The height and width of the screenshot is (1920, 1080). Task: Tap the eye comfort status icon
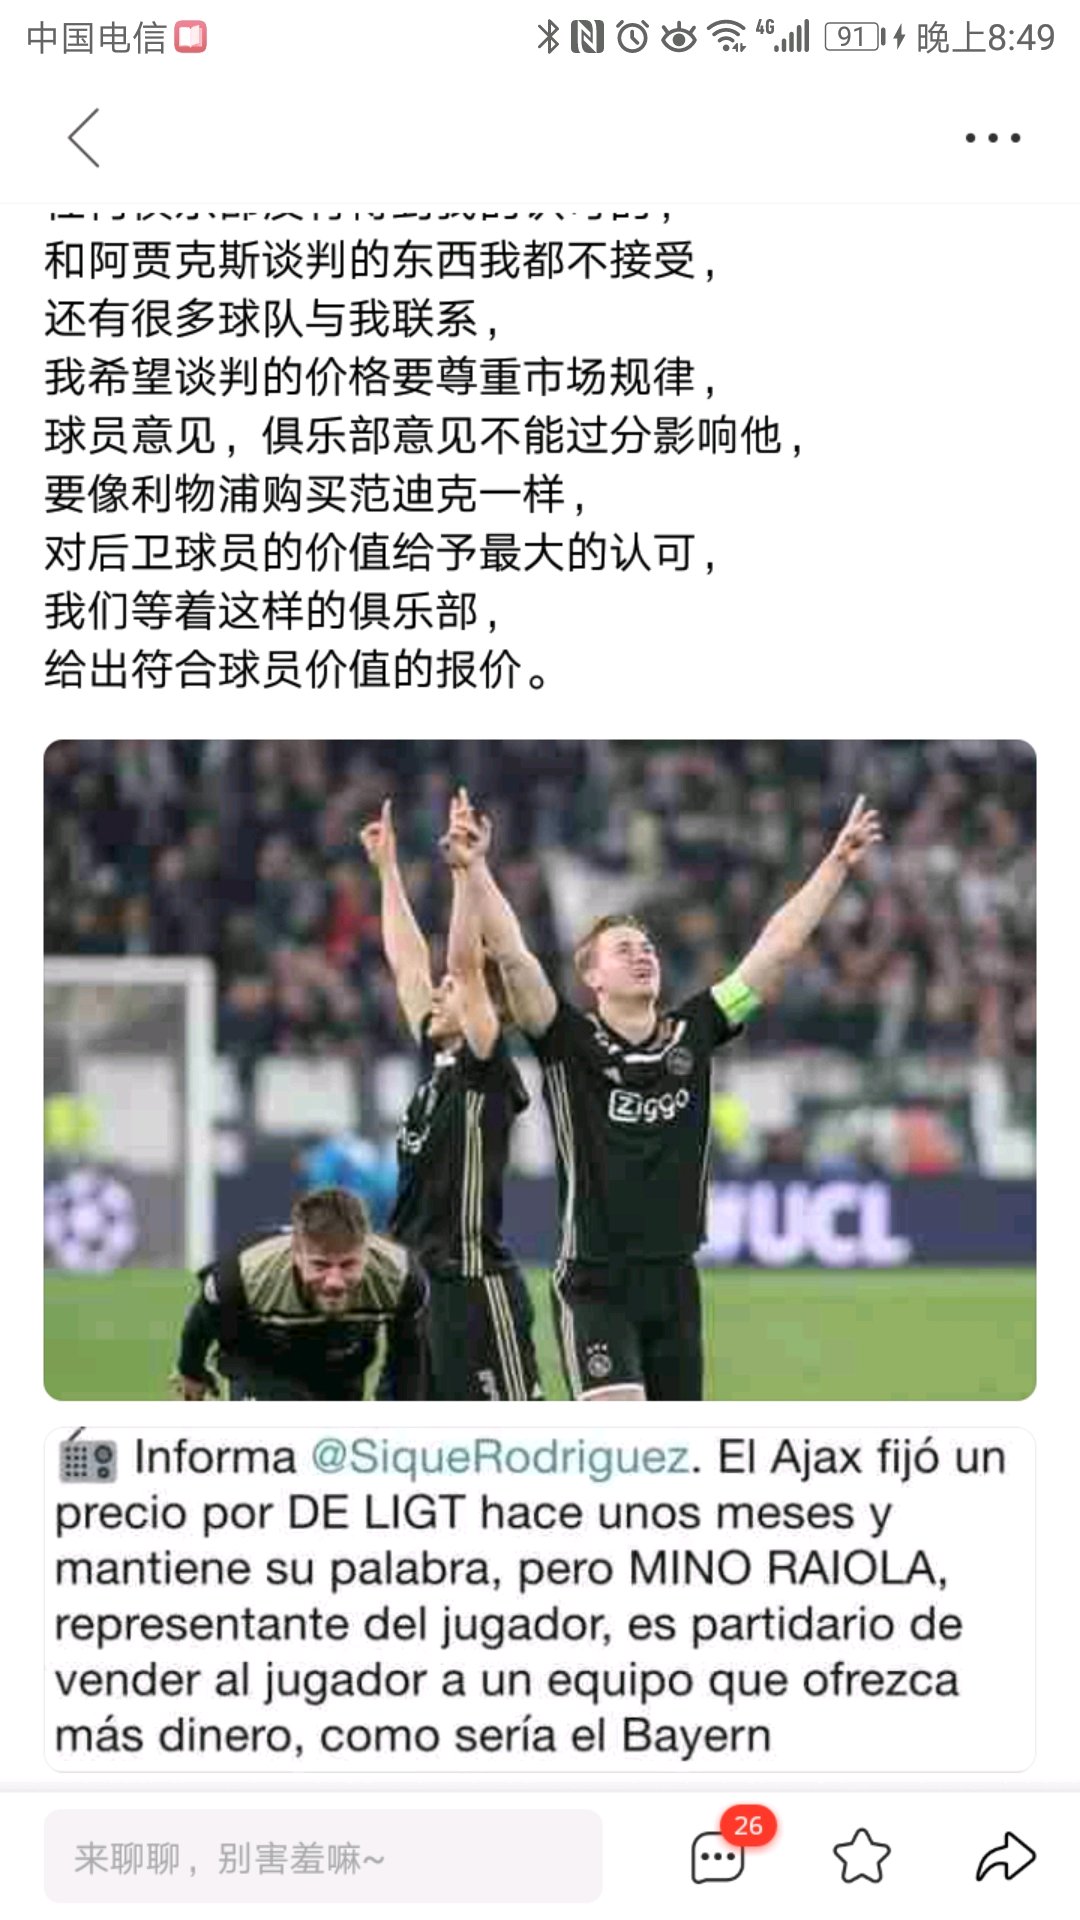679,38
